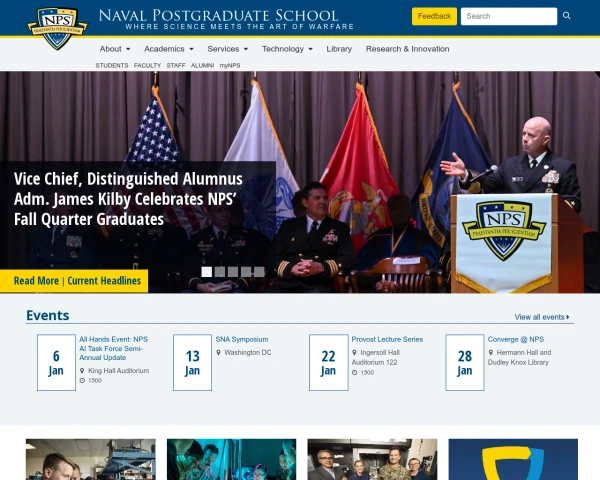
Task: Expand the Academics dropdown menu
Action: (x=169, y=49)
